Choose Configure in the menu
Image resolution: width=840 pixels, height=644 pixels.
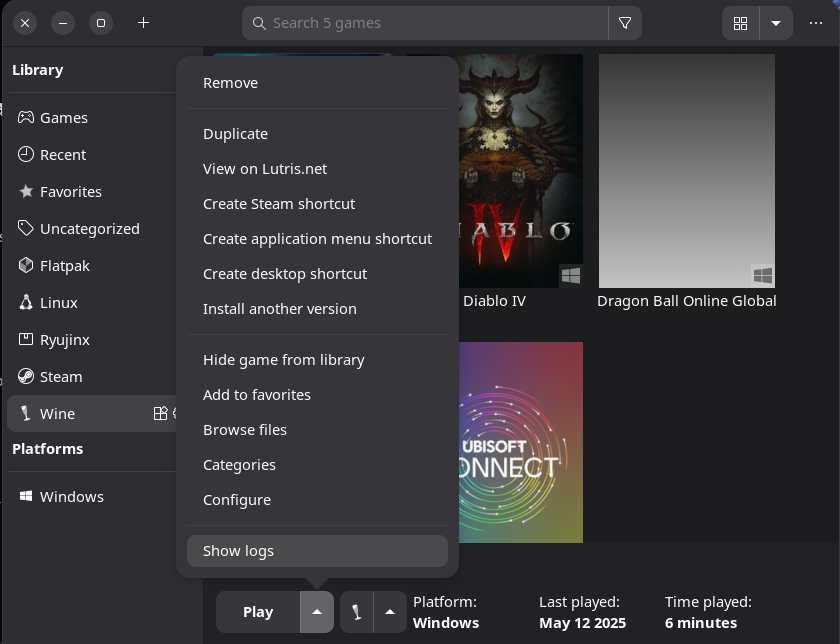pyautogui.click(x=317, y=500)
